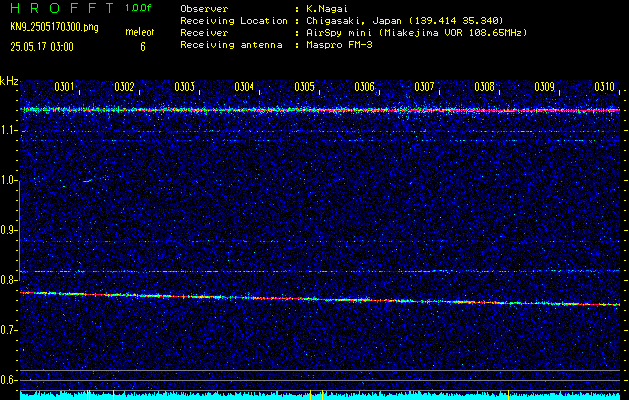Click the version number 1.0.0f
629x400 pixels.
[138, 8]
